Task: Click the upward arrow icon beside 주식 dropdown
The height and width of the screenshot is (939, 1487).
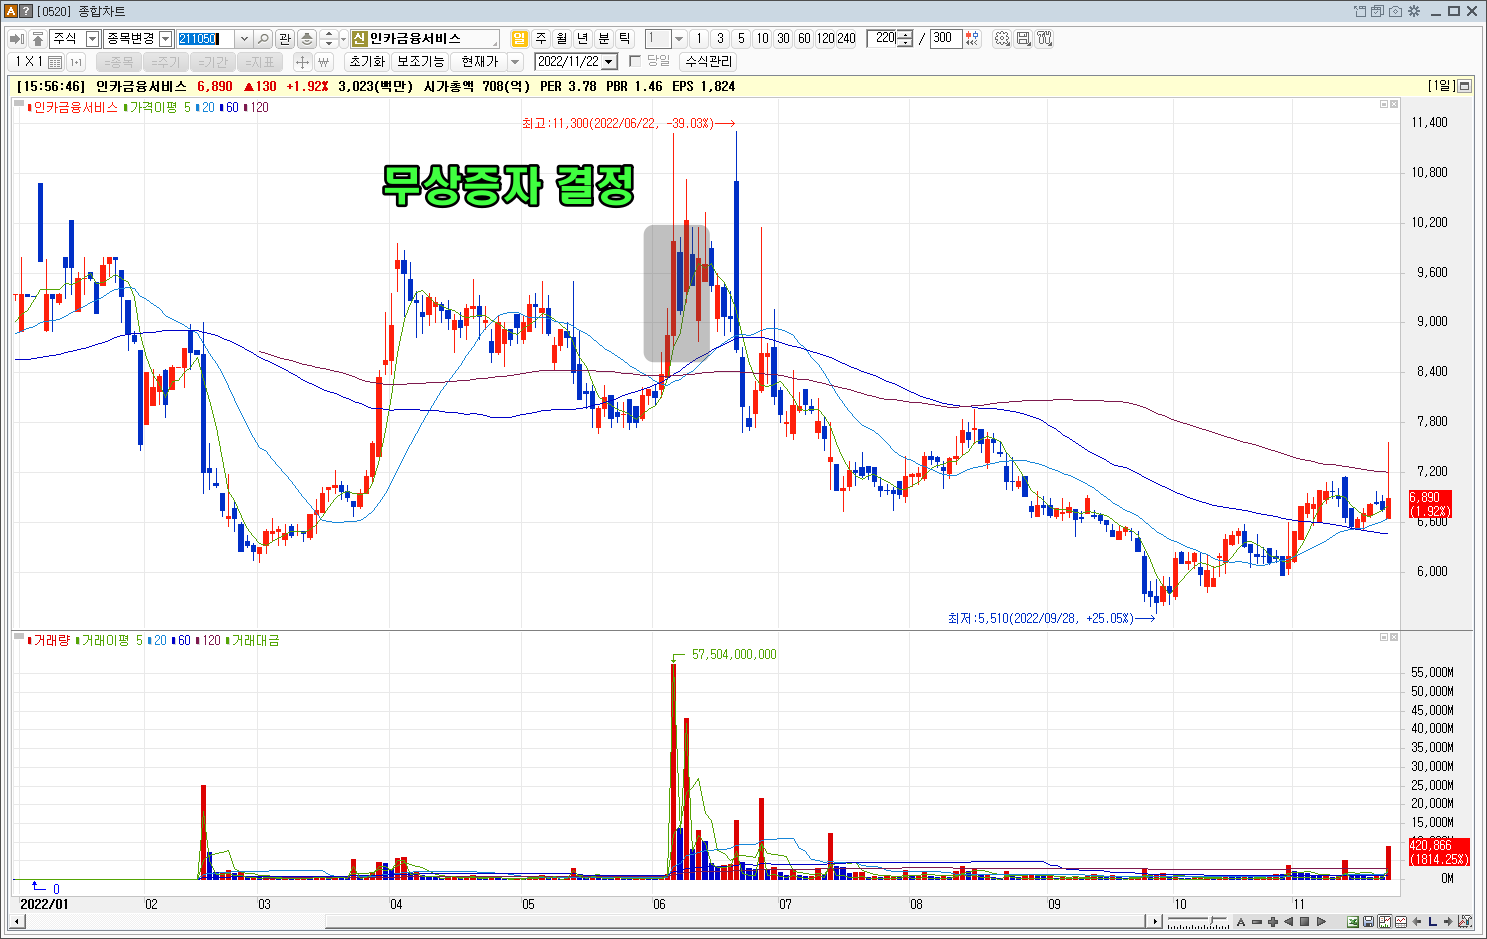Action: [x=38, y=38]
